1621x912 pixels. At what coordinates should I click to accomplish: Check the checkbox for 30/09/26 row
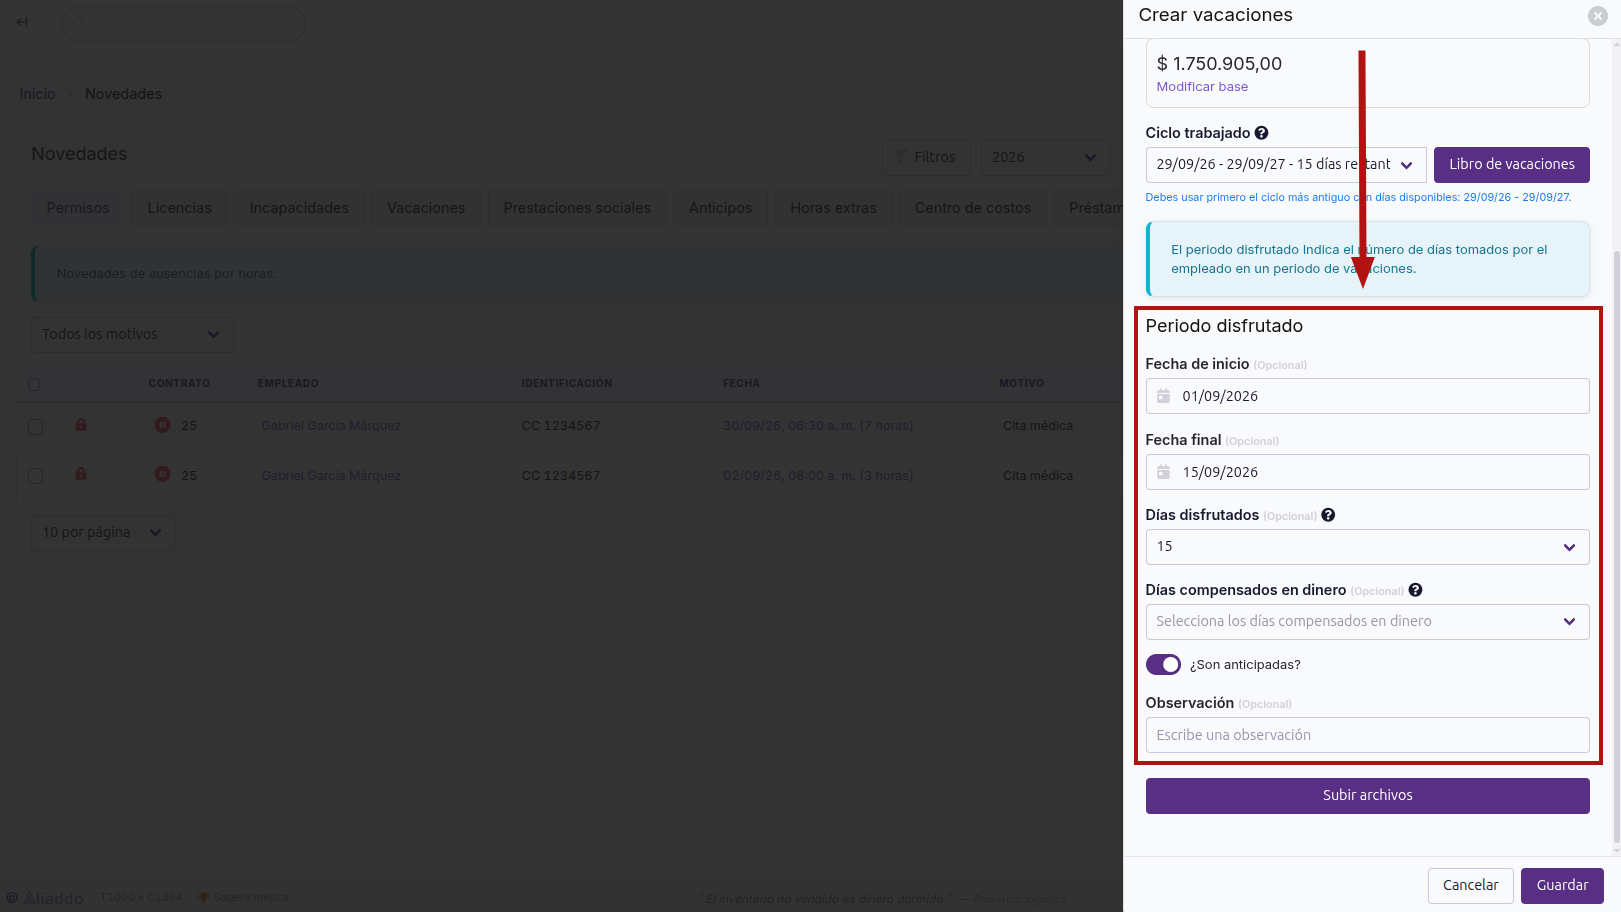pos(35,427)
